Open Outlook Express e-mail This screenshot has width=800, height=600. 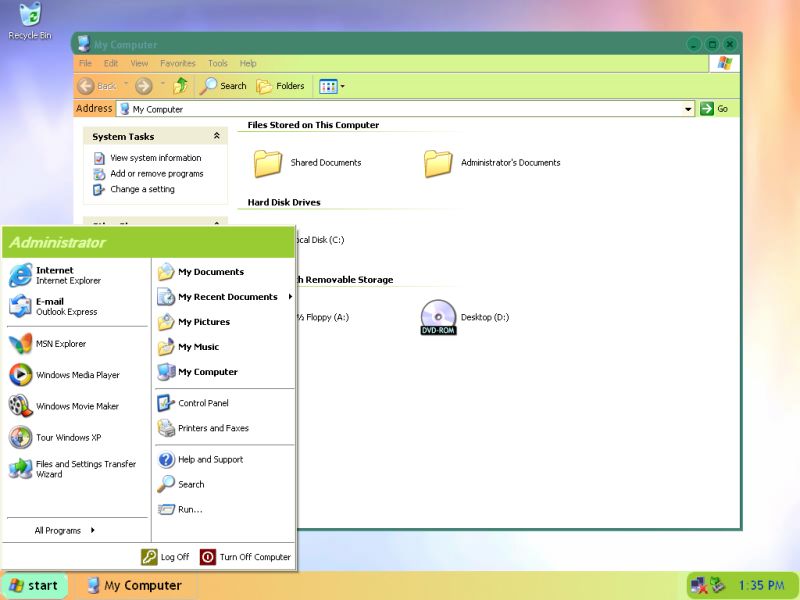pos(50,307)
